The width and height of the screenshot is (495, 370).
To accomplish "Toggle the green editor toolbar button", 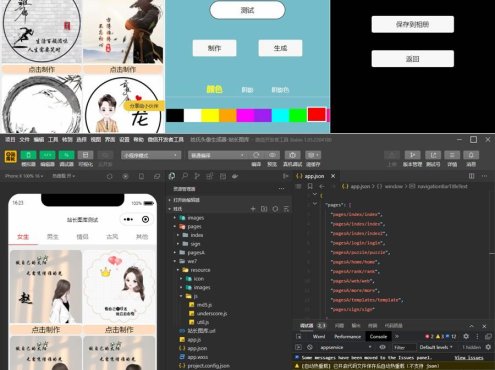I will pyautogui.click(x=47, y=155).
